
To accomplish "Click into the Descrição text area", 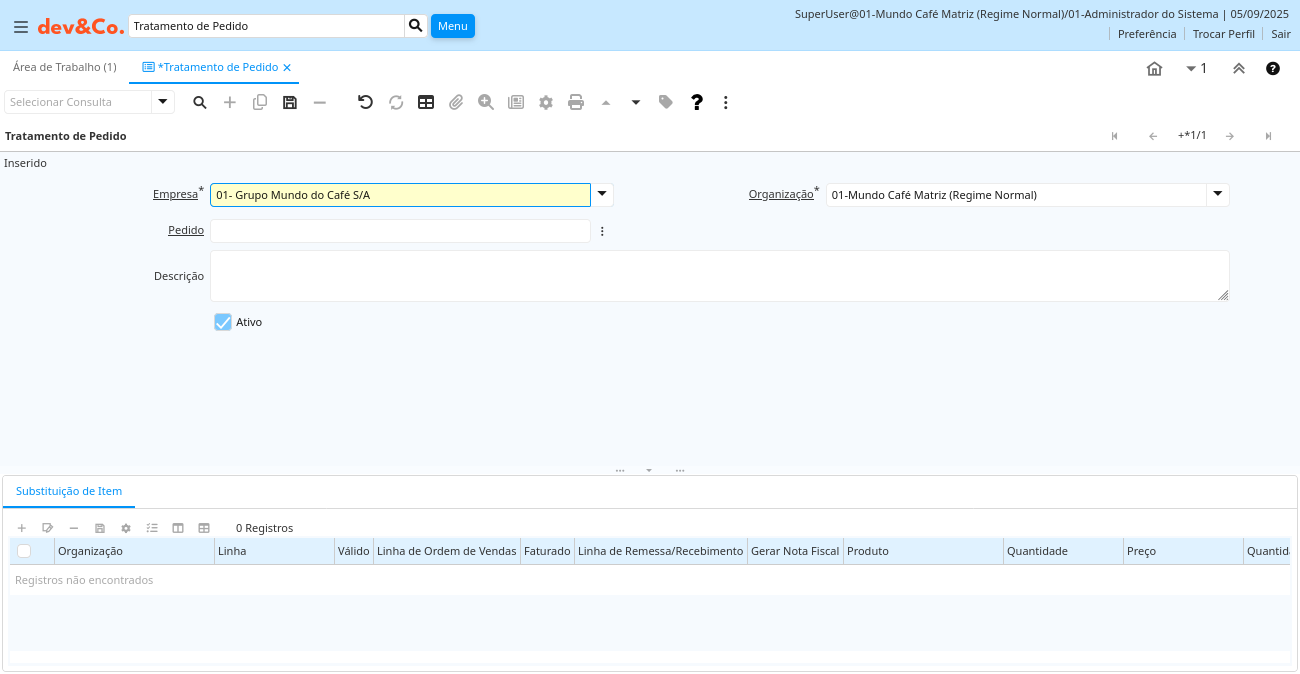I will 718,276.
